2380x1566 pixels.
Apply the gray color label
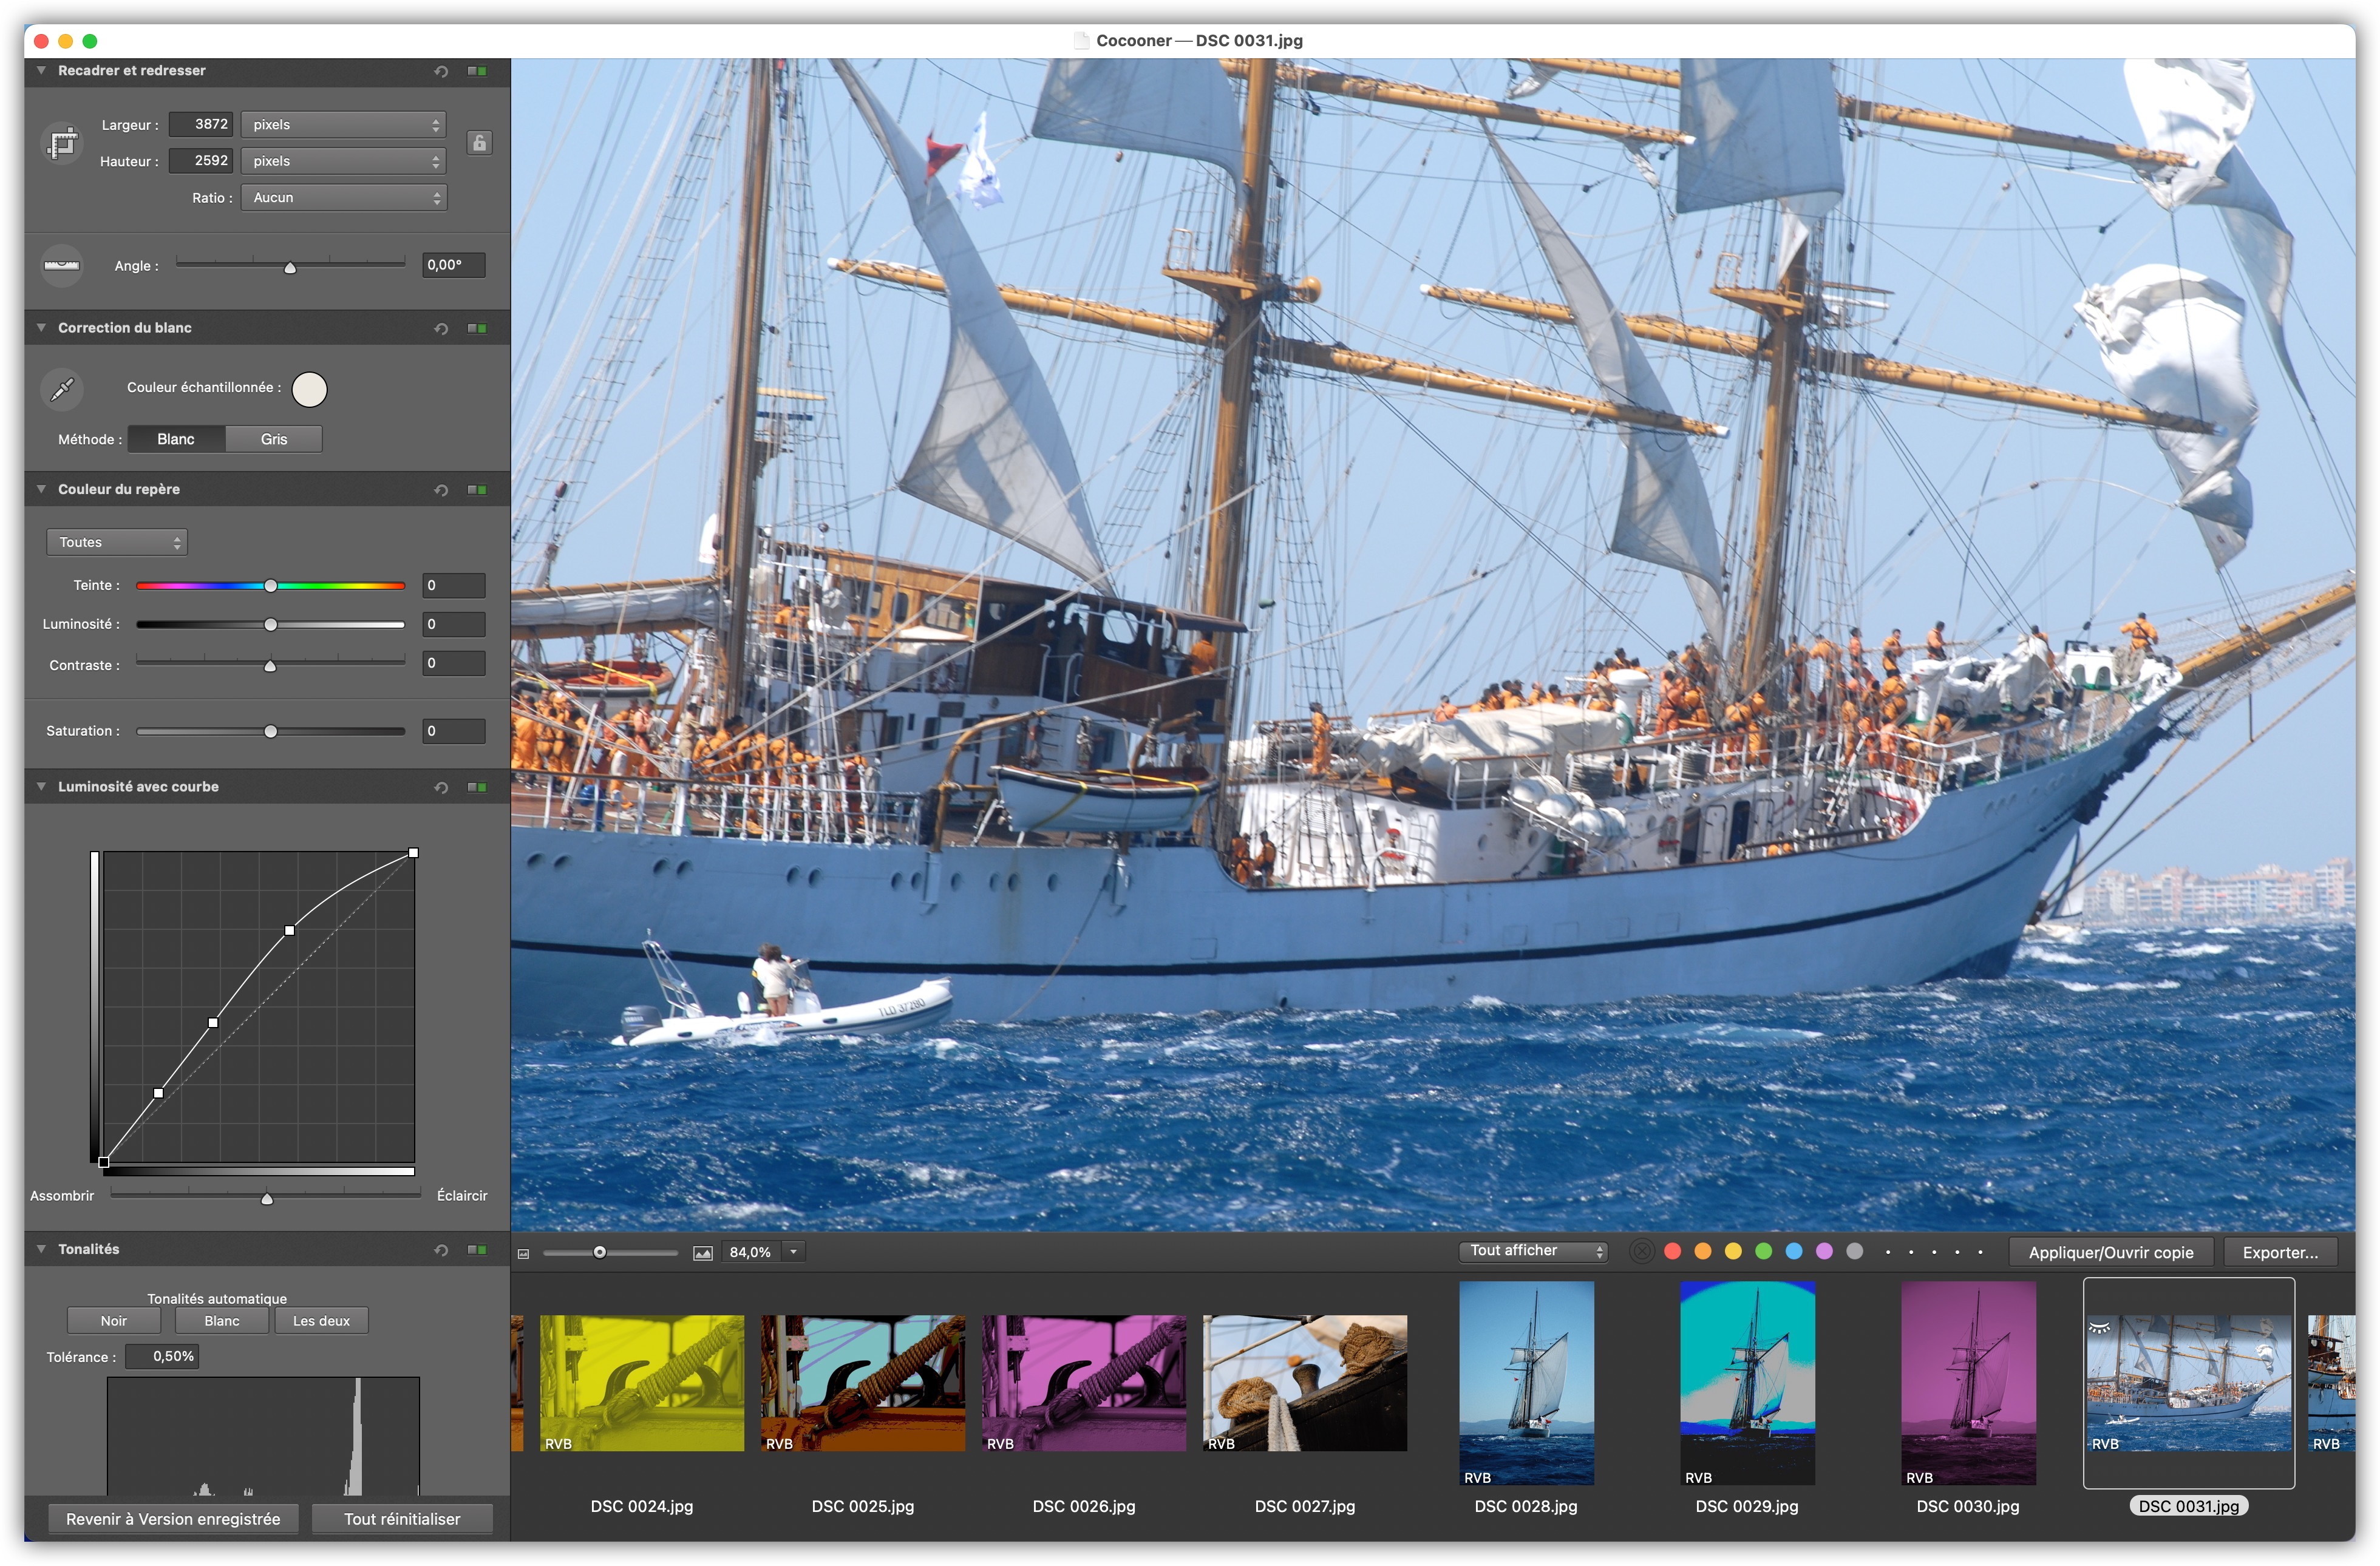(1855, 1252)
